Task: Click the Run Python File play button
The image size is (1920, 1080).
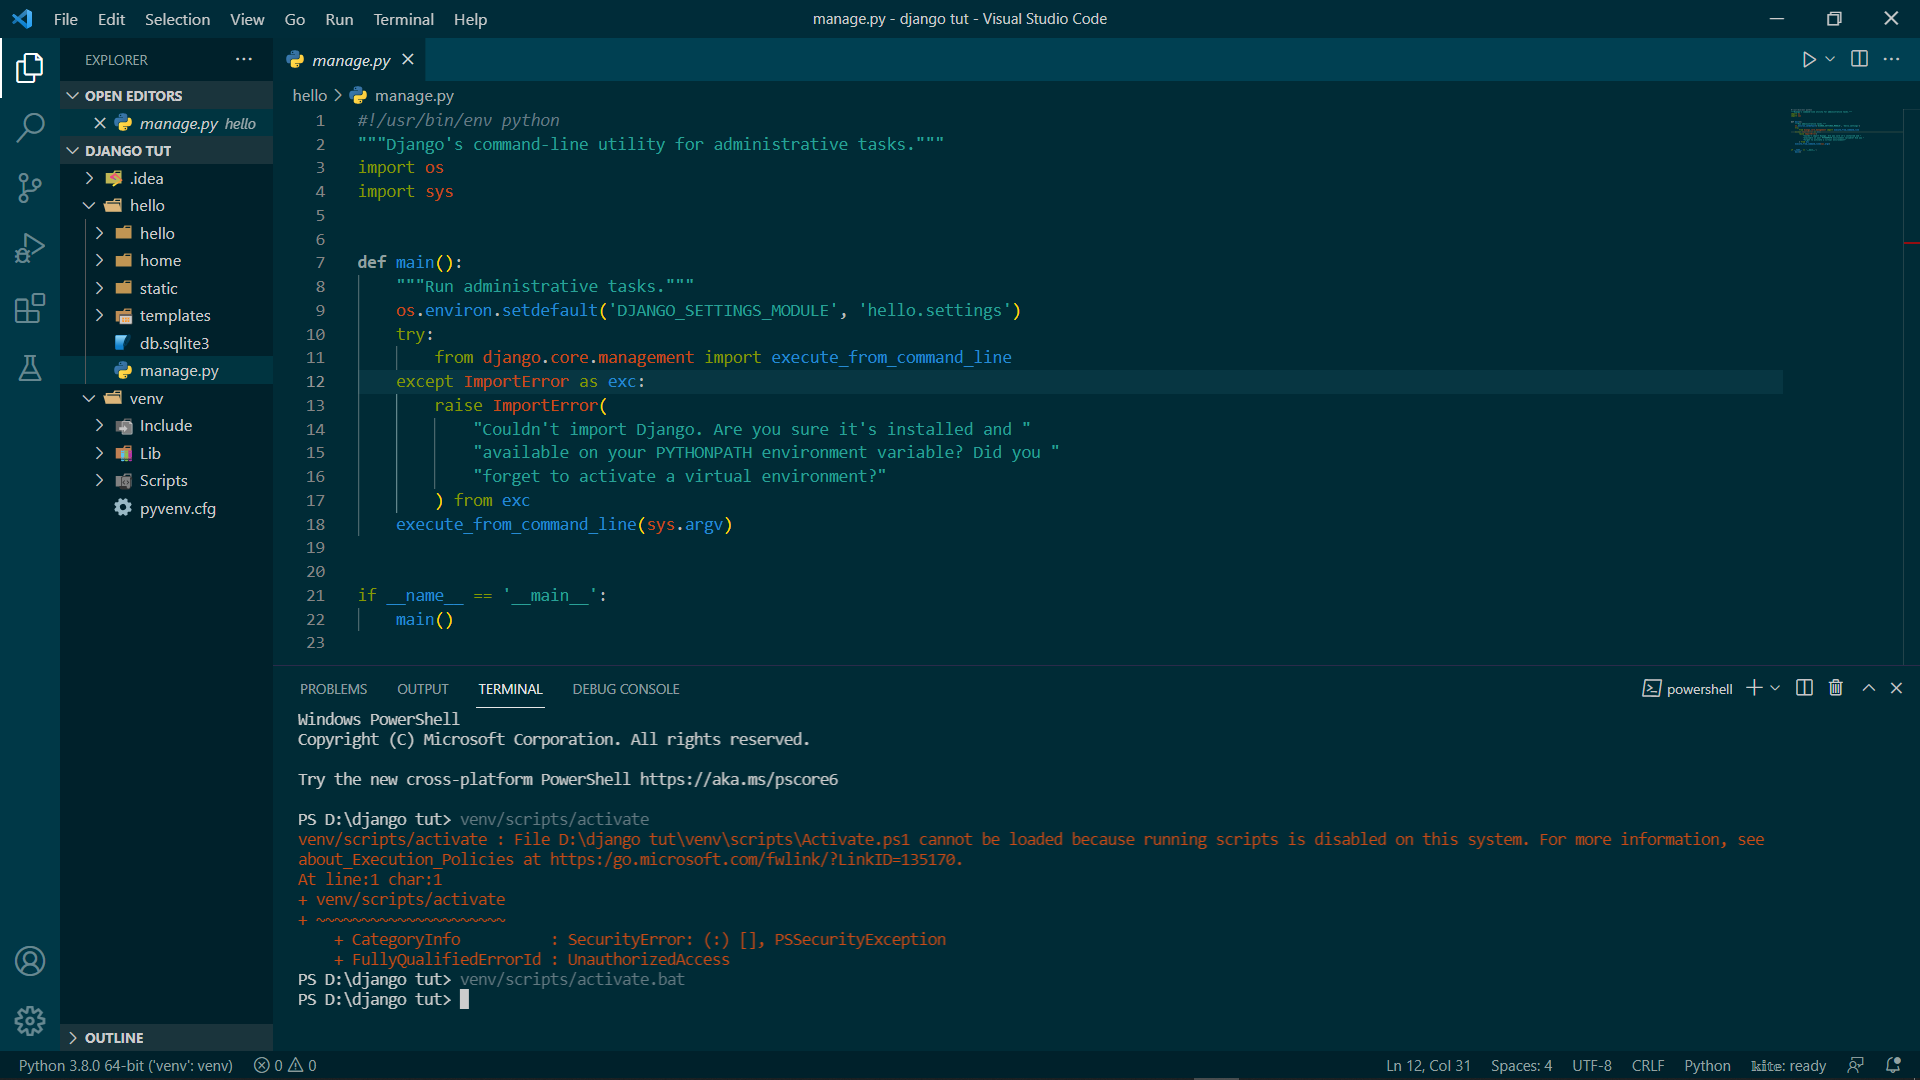Action: pos(1808,60)
